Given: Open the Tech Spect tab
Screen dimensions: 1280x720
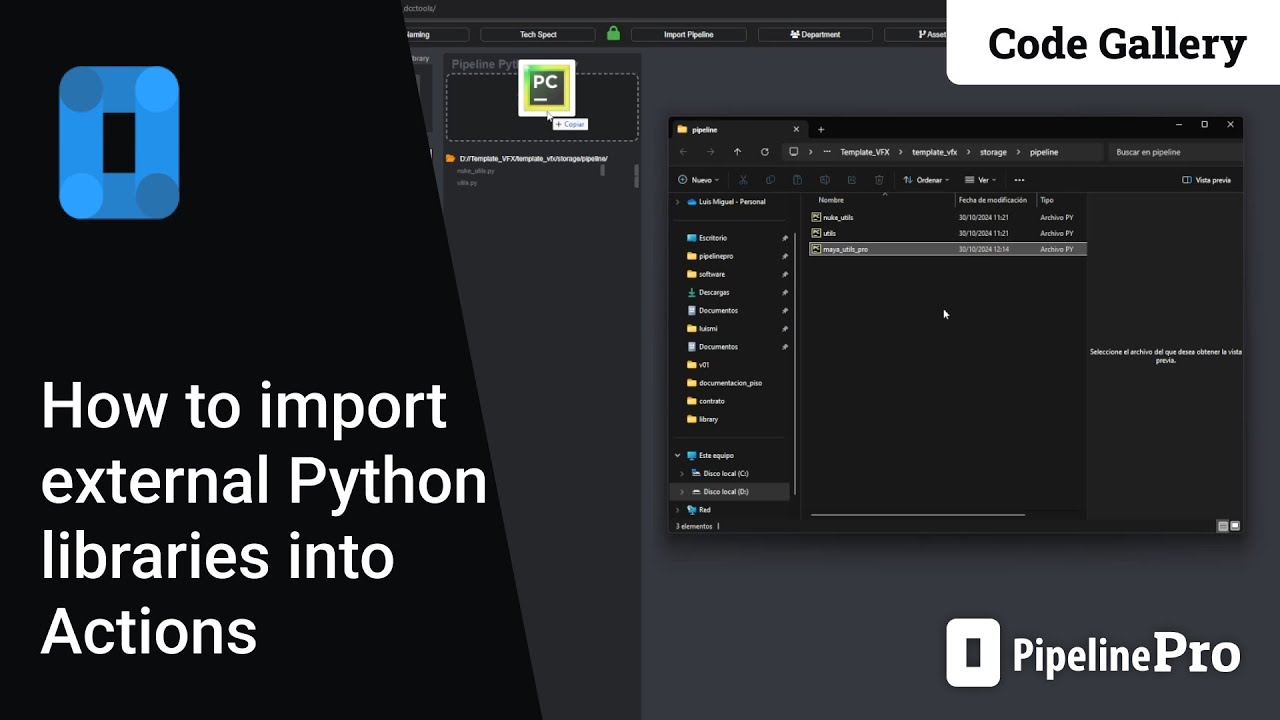Looking at the screenshot, I should tap(538, 34).
